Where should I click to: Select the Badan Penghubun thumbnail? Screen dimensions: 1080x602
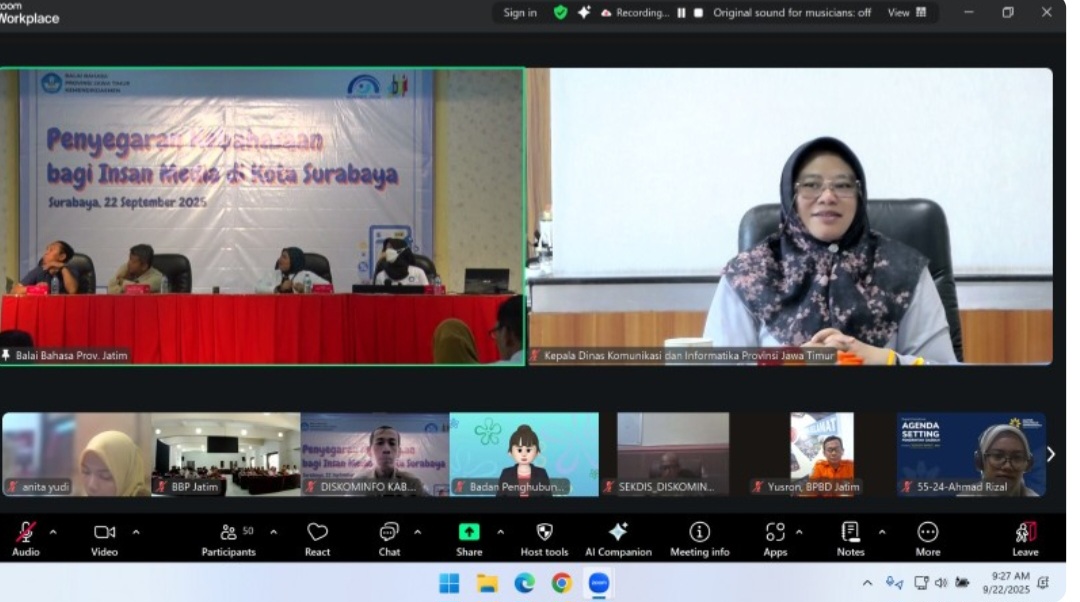(524, 454)
